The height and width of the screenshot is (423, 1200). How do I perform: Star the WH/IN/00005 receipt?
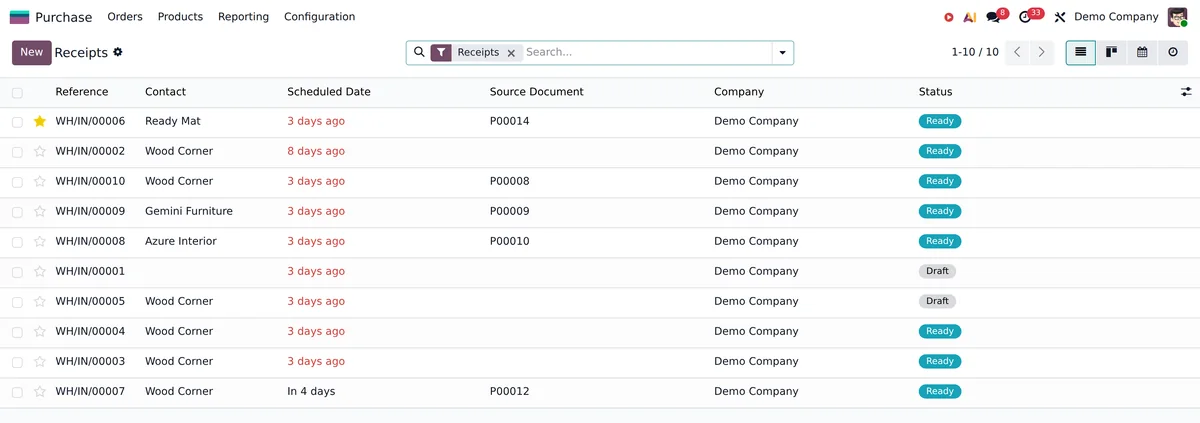(40, 301)
